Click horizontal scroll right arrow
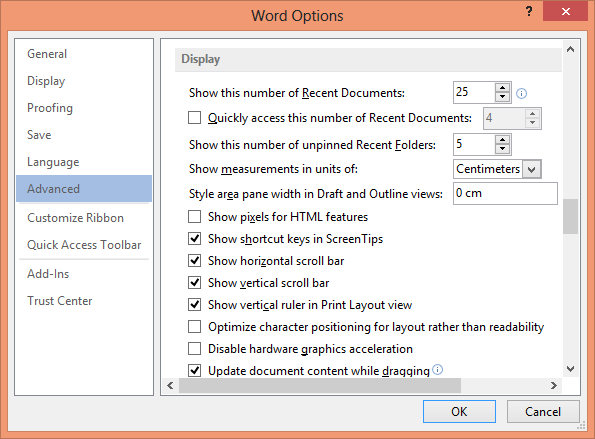Screen dimensions: 595x439 (554, 386)
